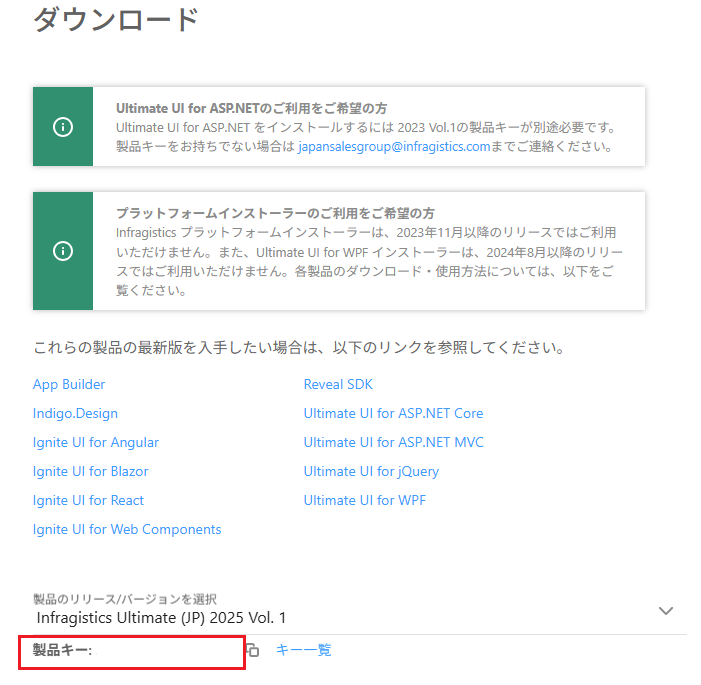Go to Ultimate UI for ASP.NET MVC
701x685 pixels.
[x=394, y=443]
